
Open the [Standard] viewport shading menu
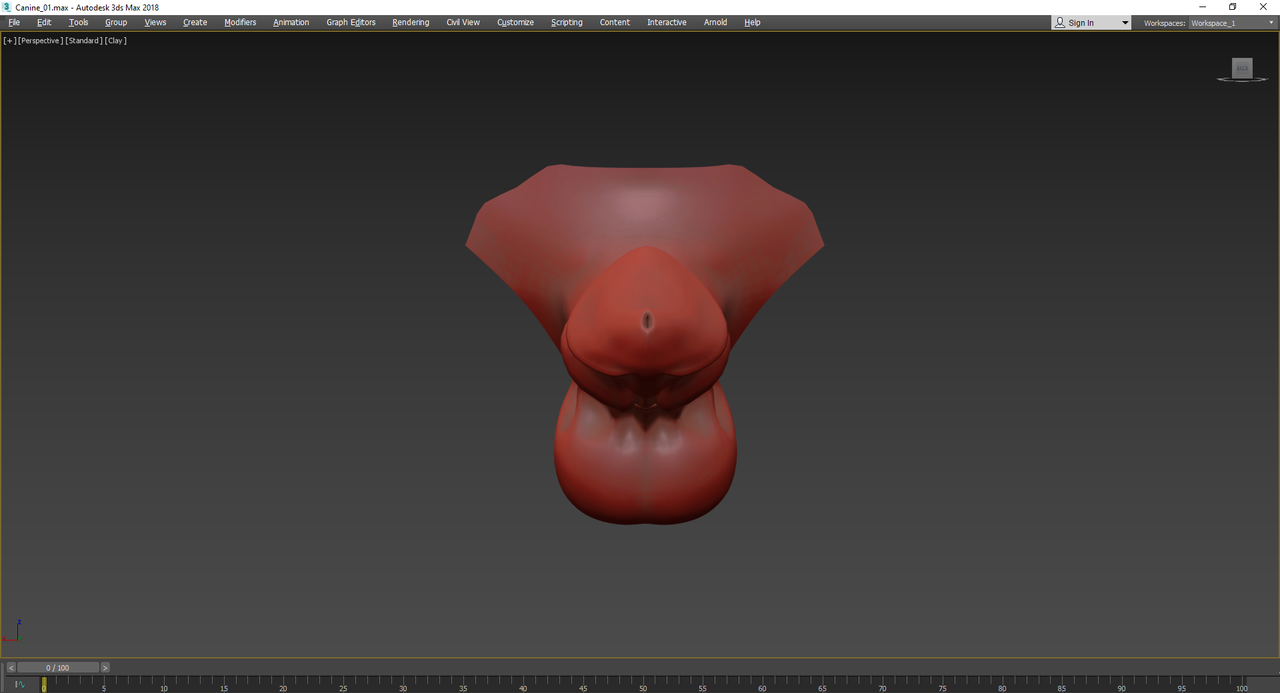click(84, 41)
